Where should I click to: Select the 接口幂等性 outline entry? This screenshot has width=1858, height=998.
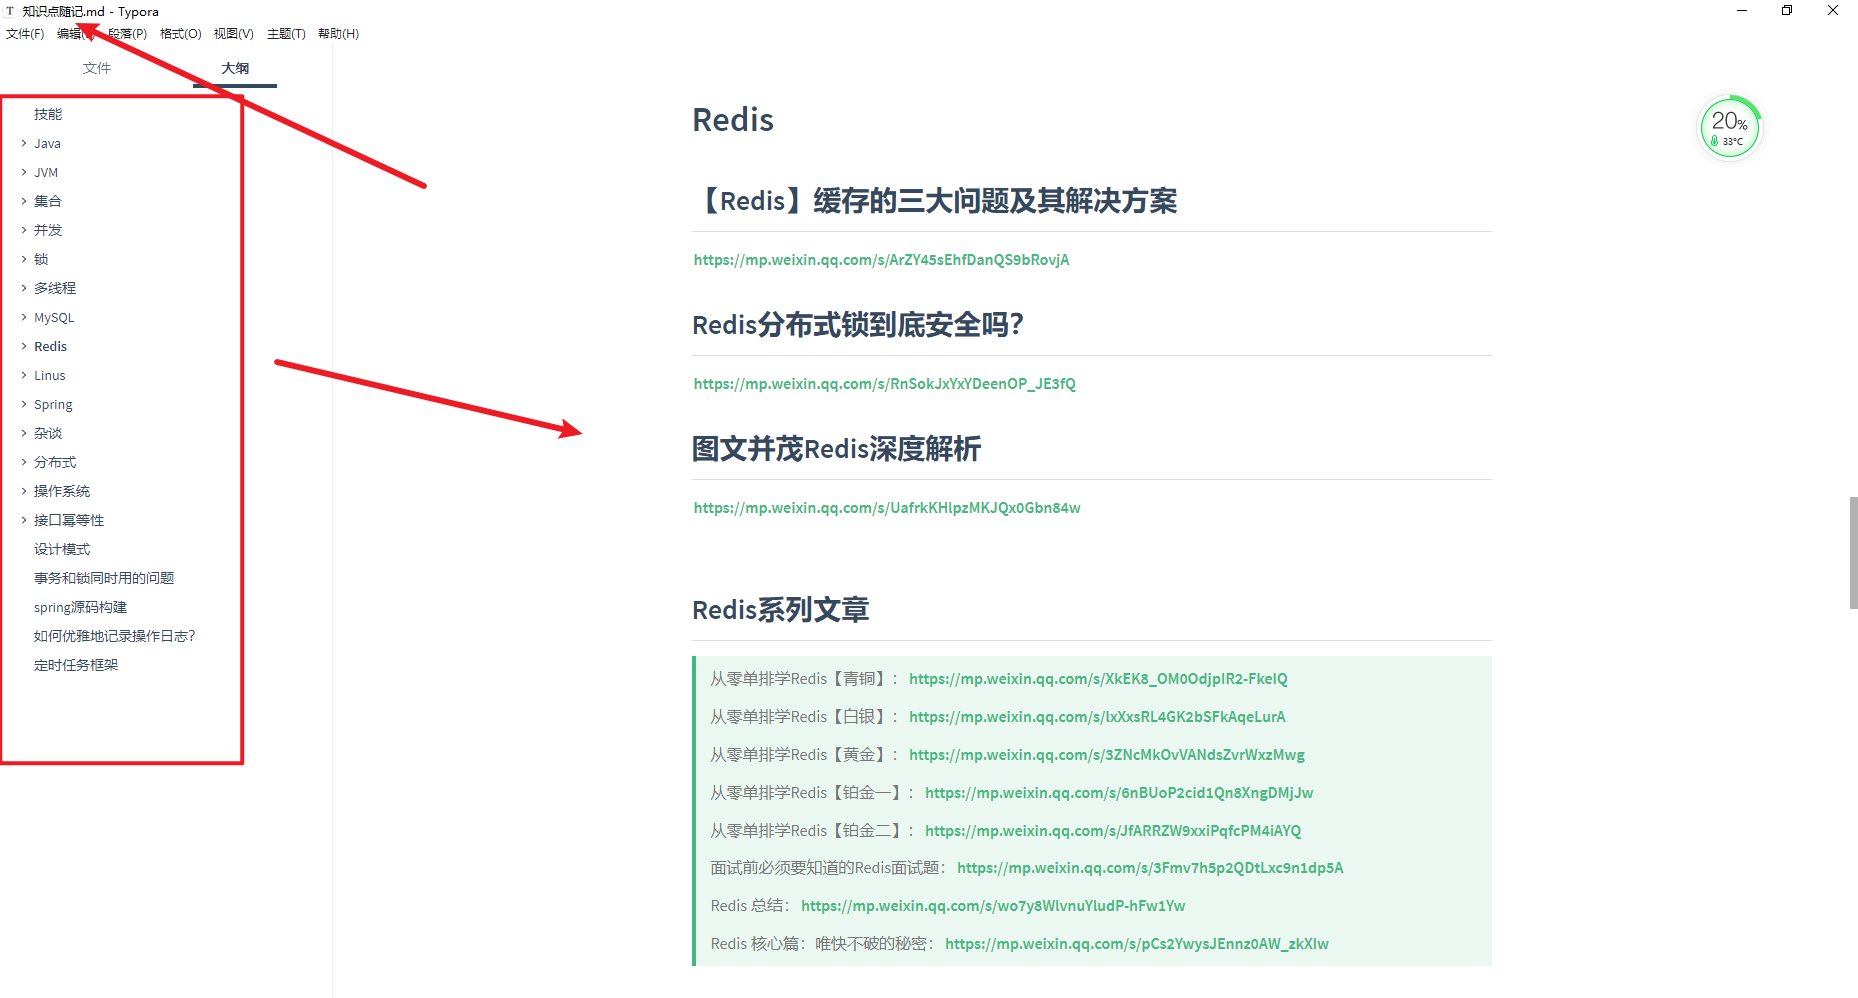click(x=69, y=520)
